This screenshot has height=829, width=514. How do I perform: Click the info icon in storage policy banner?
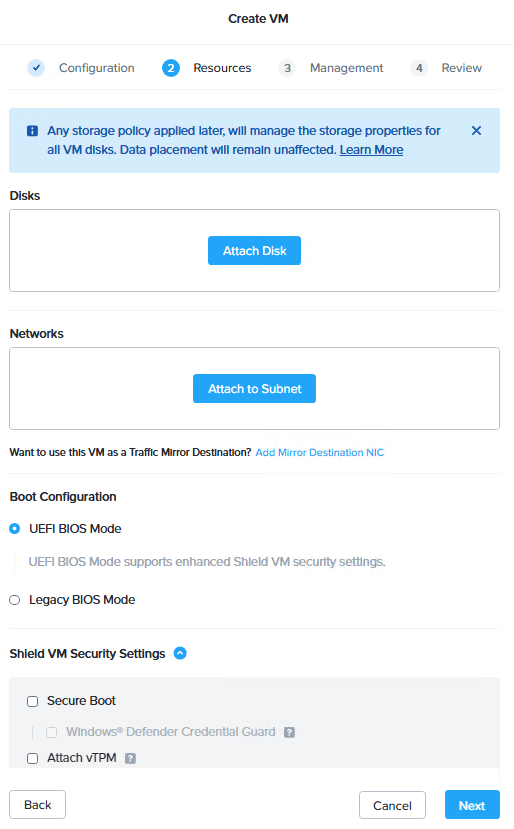[32, 131]
